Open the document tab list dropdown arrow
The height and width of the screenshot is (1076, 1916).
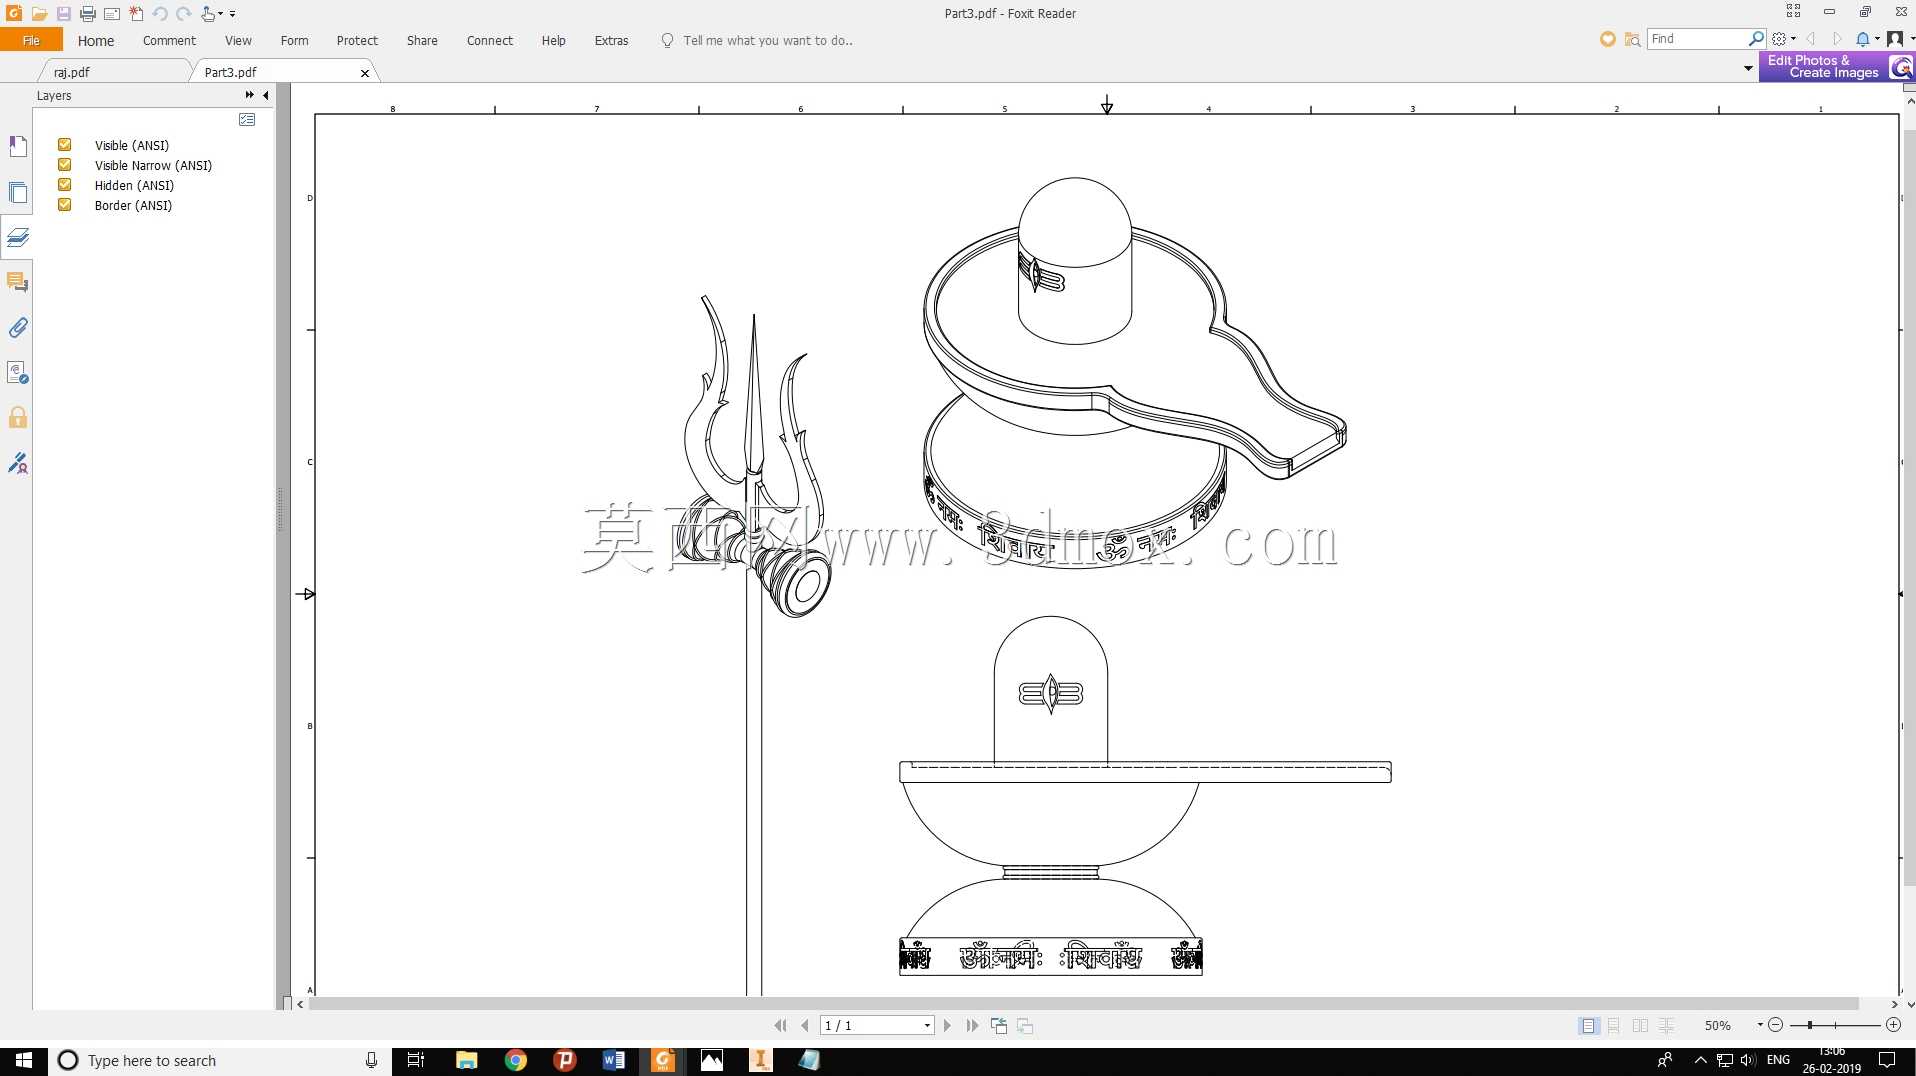point(1748,68)
